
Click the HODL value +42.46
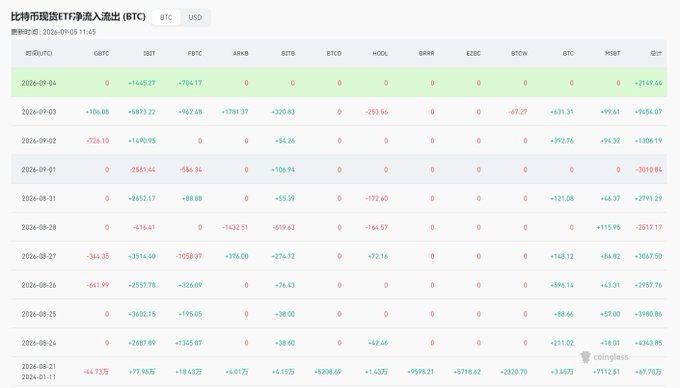[x=378, y=343]
